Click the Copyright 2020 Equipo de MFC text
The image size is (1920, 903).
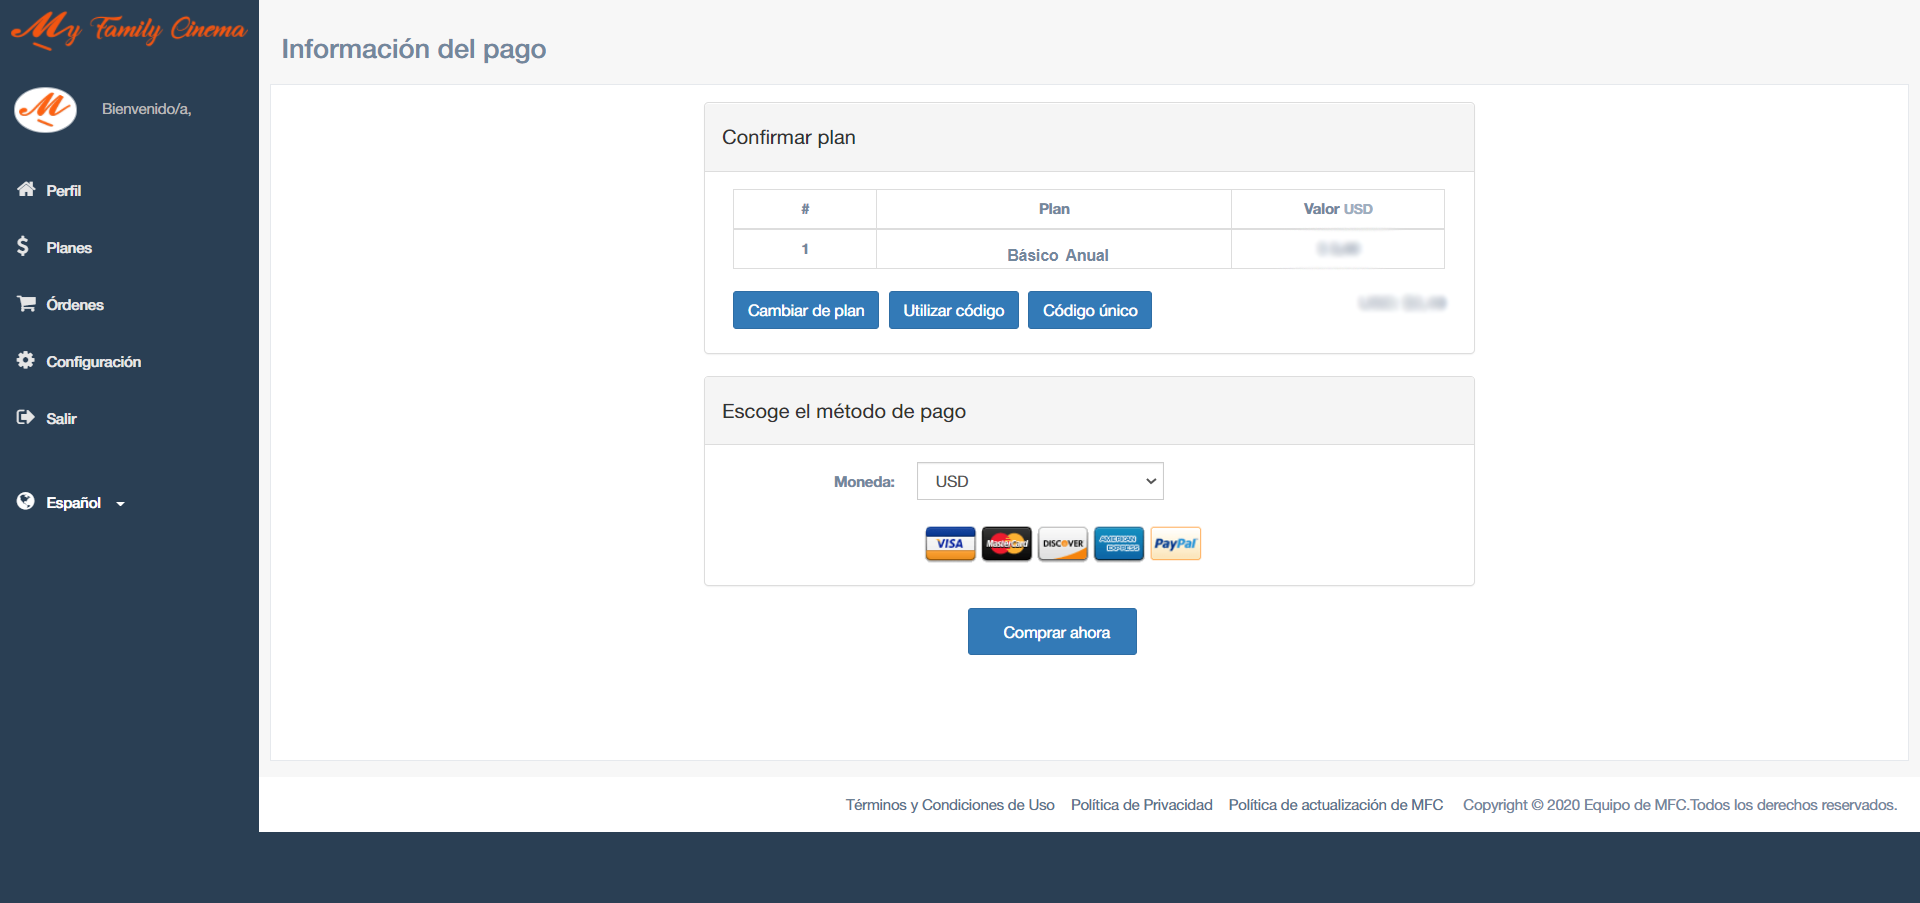[x=1680, y=805]
